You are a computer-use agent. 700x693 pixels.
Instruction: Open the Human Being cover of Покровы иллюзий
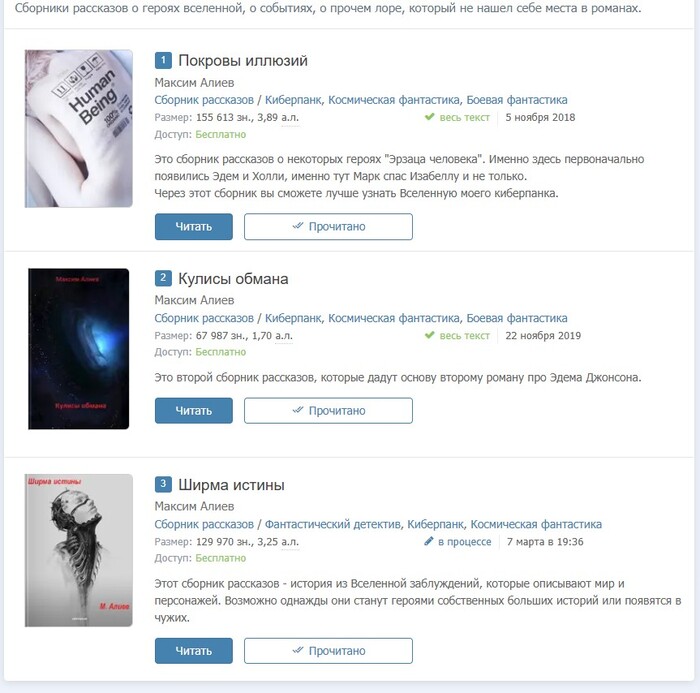[79, 129]
